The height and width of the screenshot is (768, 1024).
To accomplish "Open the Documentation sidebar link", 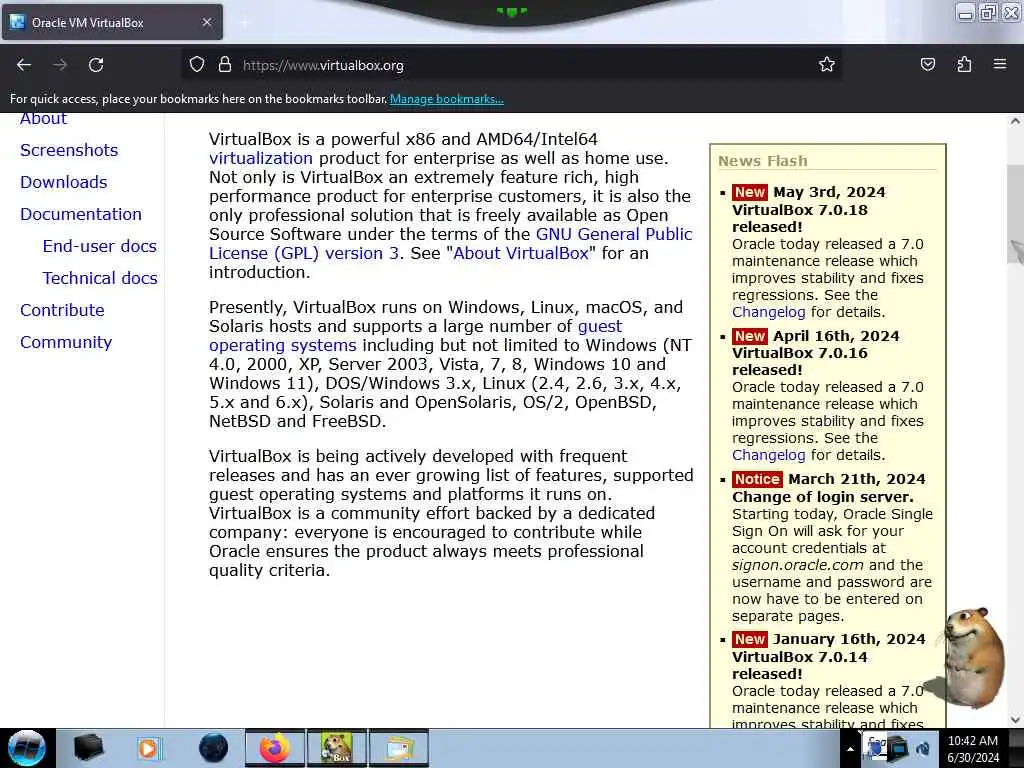I will tap(81, 214).
